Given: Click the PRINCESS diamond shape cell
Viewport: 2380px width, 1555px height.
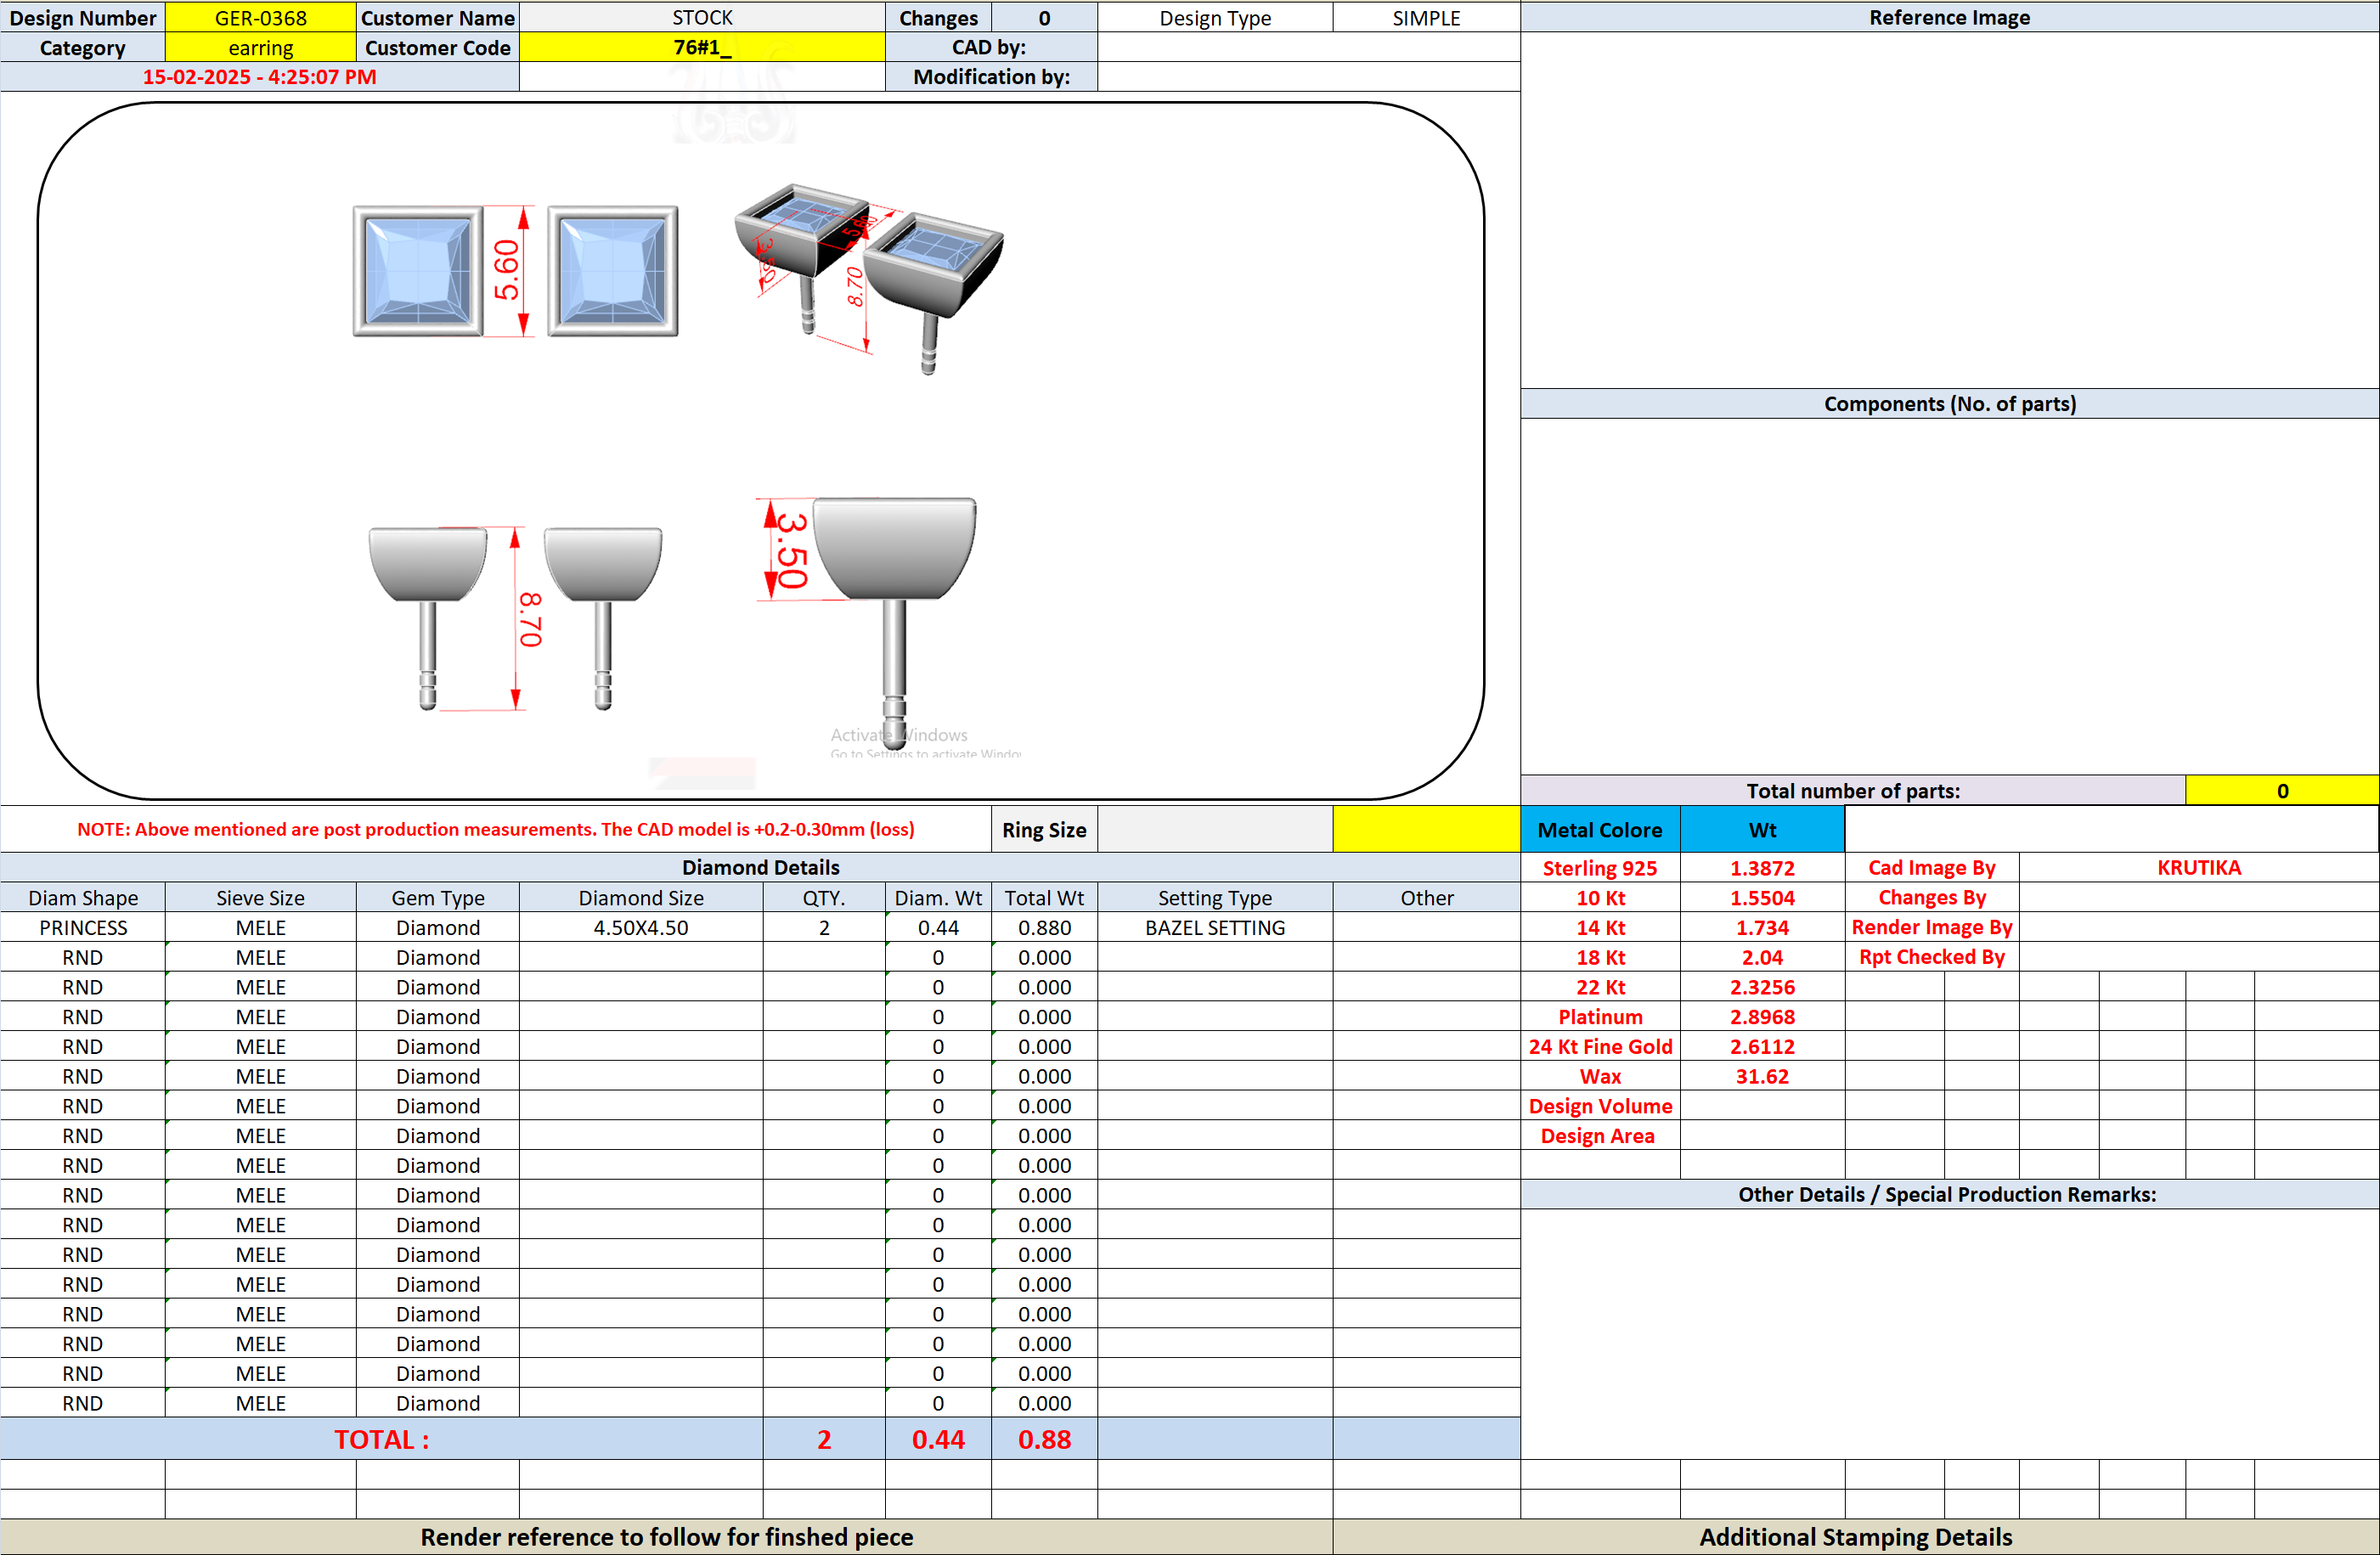Looking at the screenshot, I should 83,927.
